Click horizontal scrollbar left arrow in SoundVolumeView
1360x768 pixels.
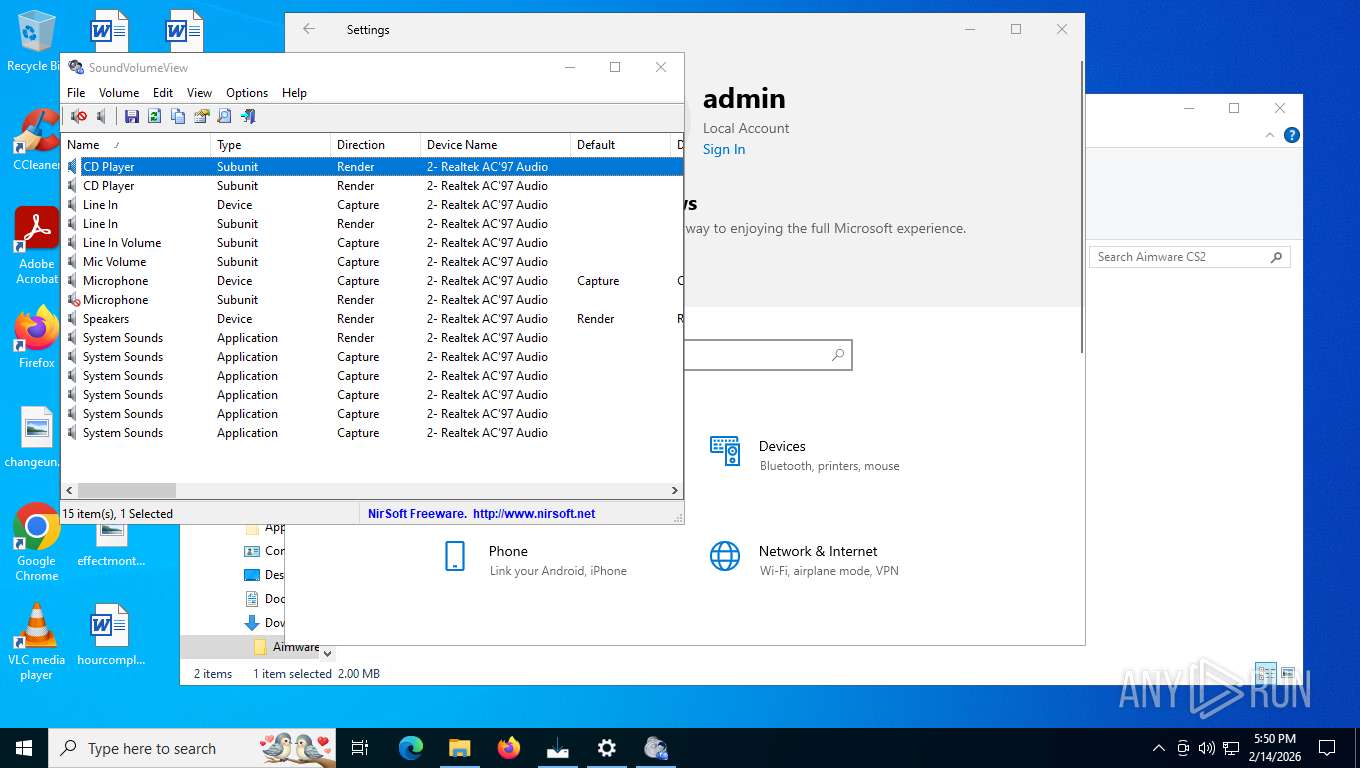point(69,491)
